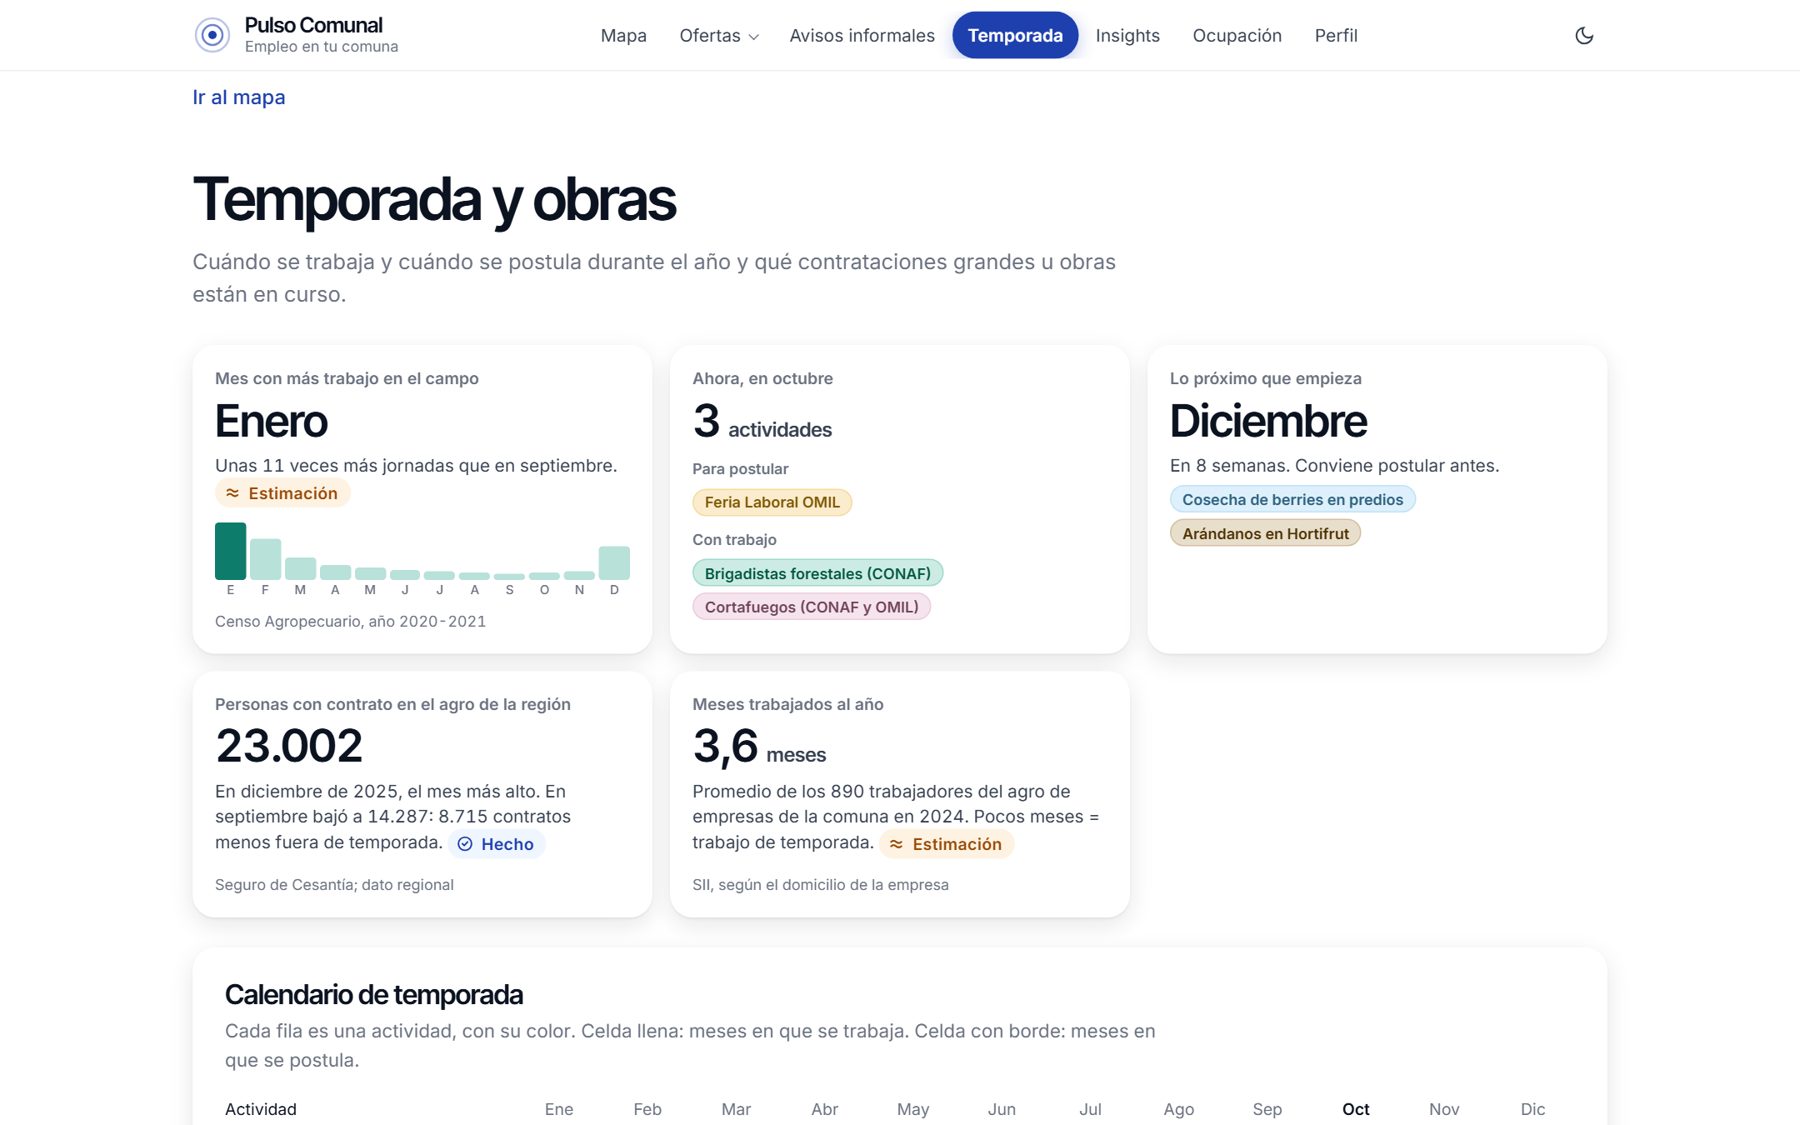The width and height of the screenshot is (1800, 1125).
Task: Click the Hecho badge with check icon
Action: pyautogui.click(x=496, y=844)
